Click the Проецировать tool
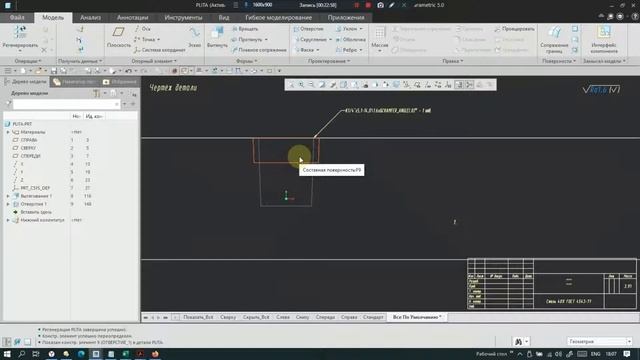 coord(514,29)
